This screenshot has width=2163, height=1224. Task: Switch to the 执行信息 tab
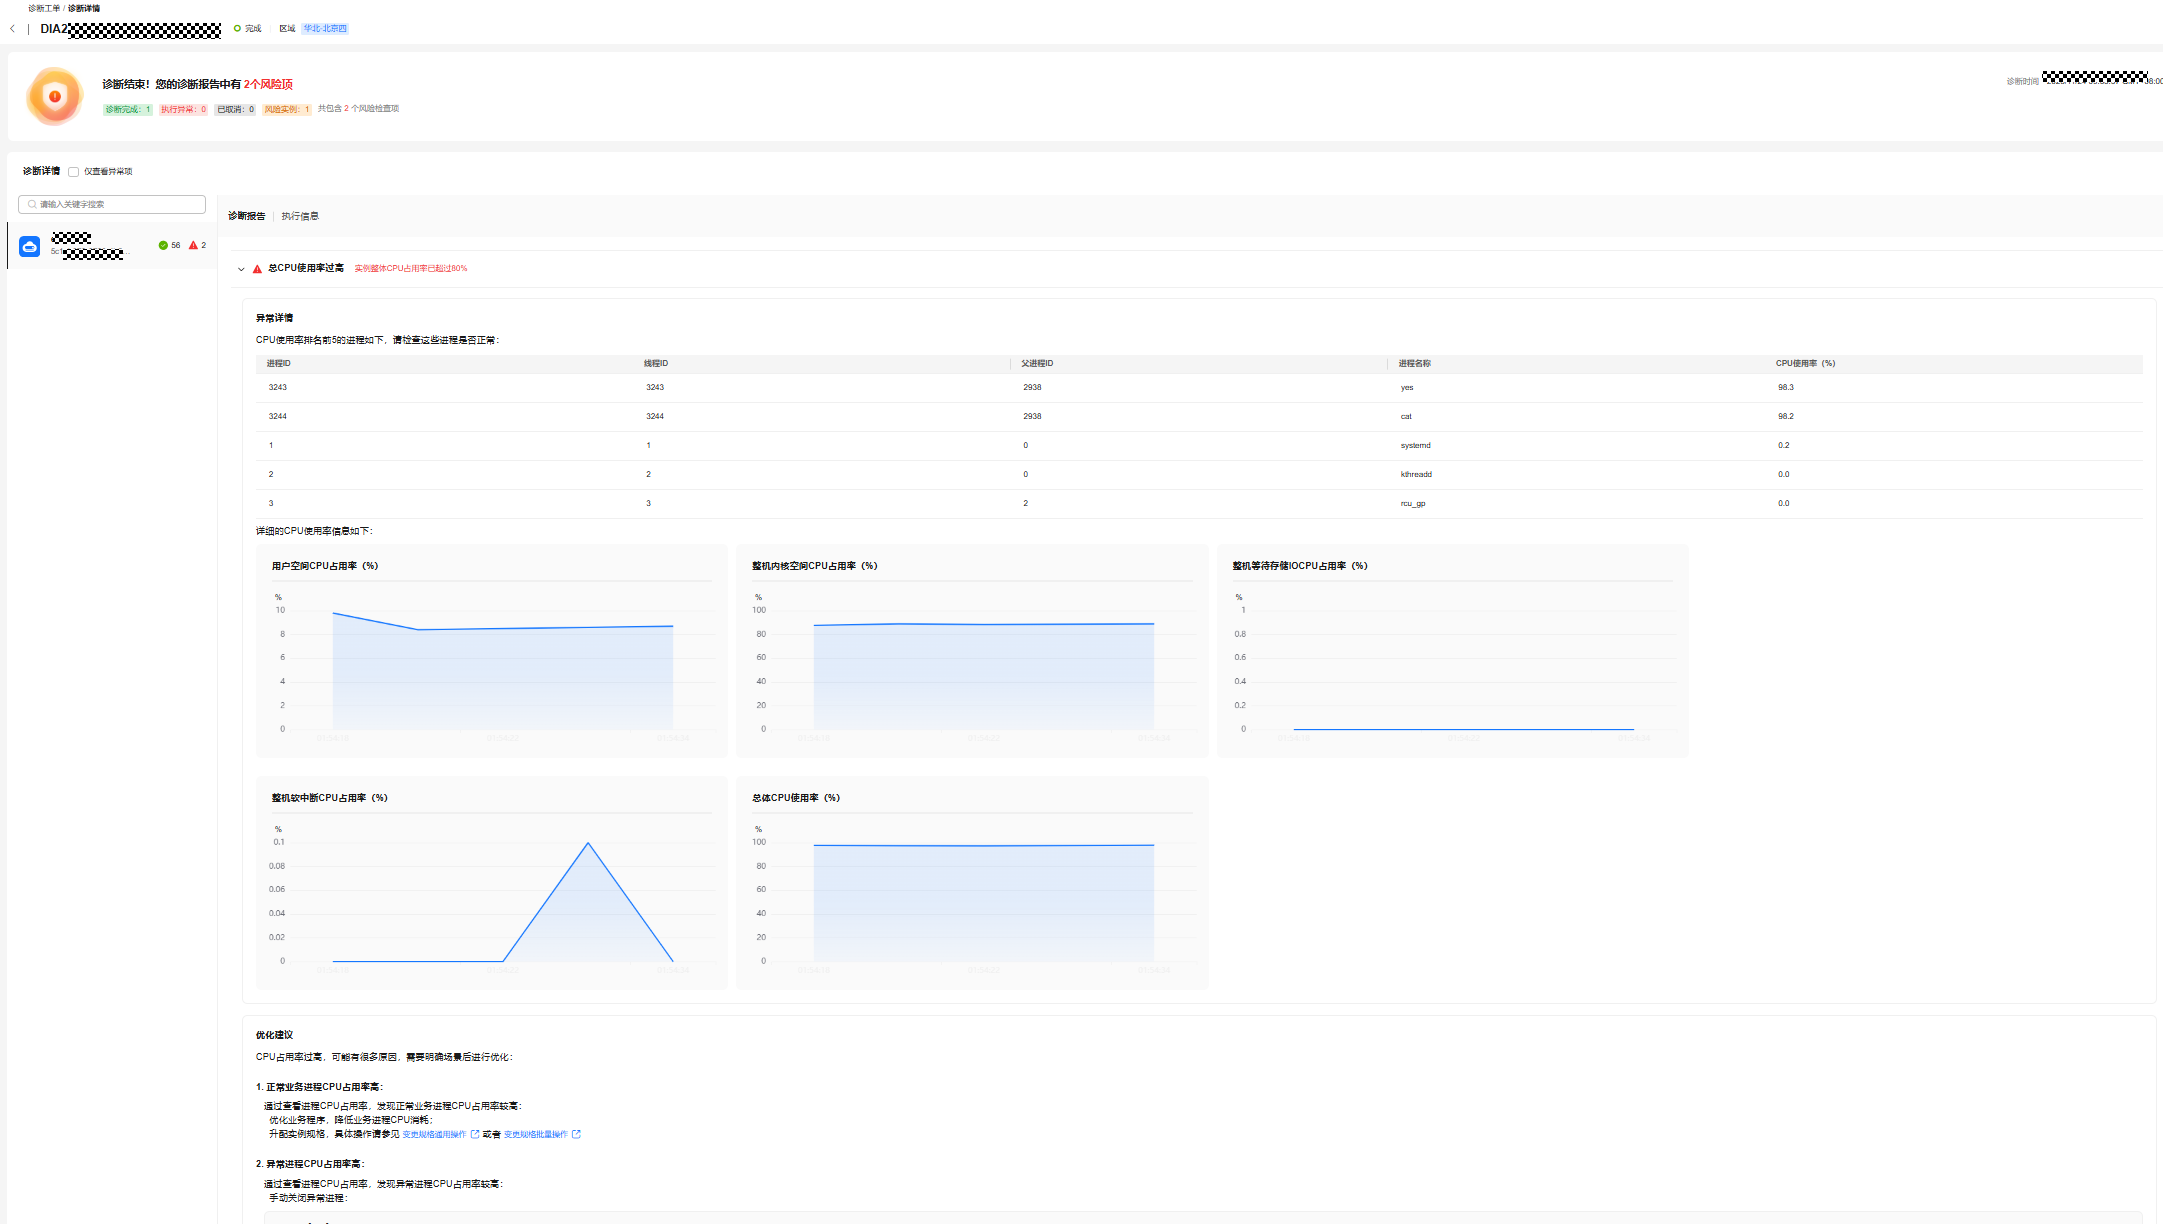300,216
